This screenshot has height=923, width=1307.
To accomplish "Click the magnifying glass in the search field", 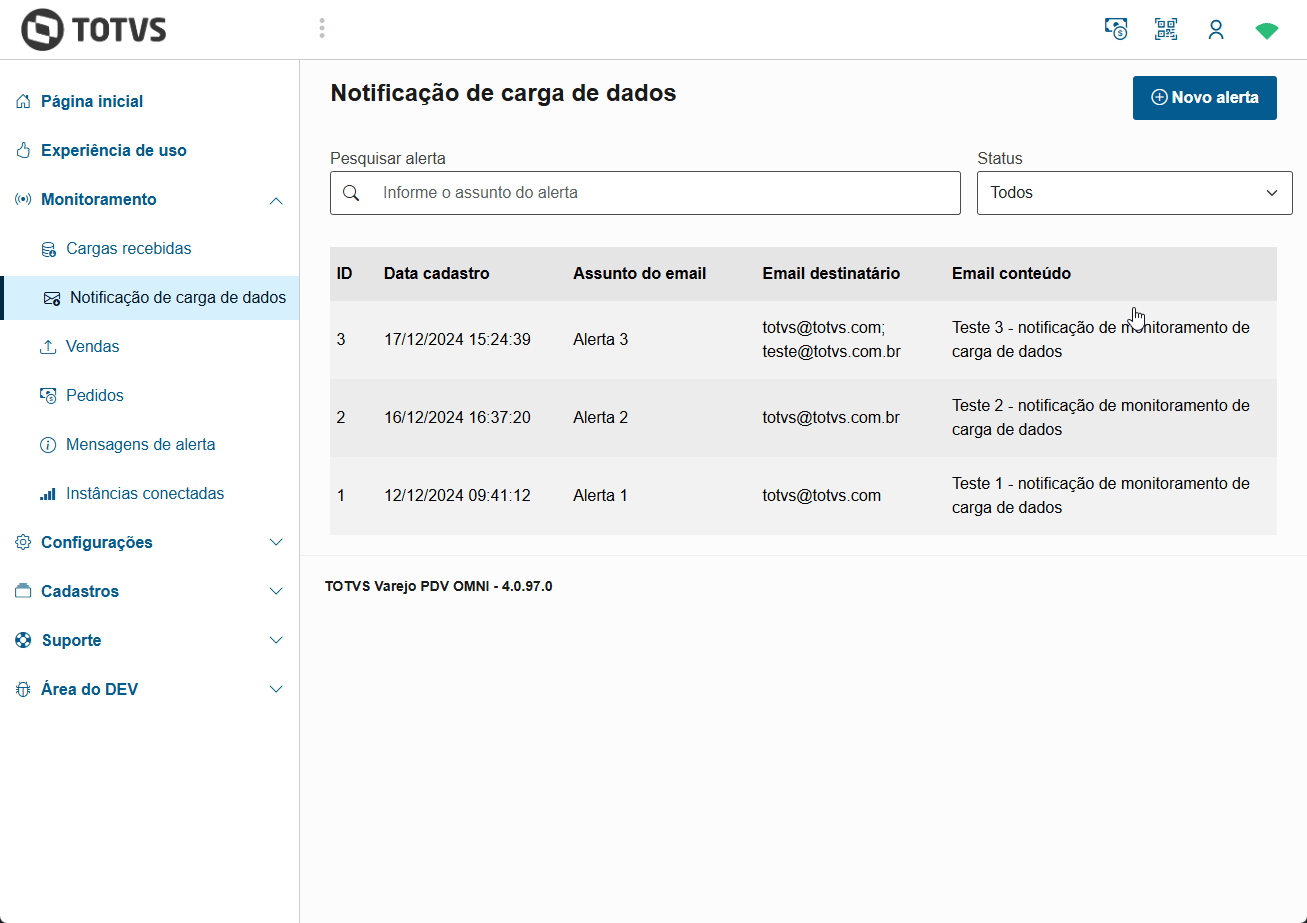I will (x=352, y=192).
